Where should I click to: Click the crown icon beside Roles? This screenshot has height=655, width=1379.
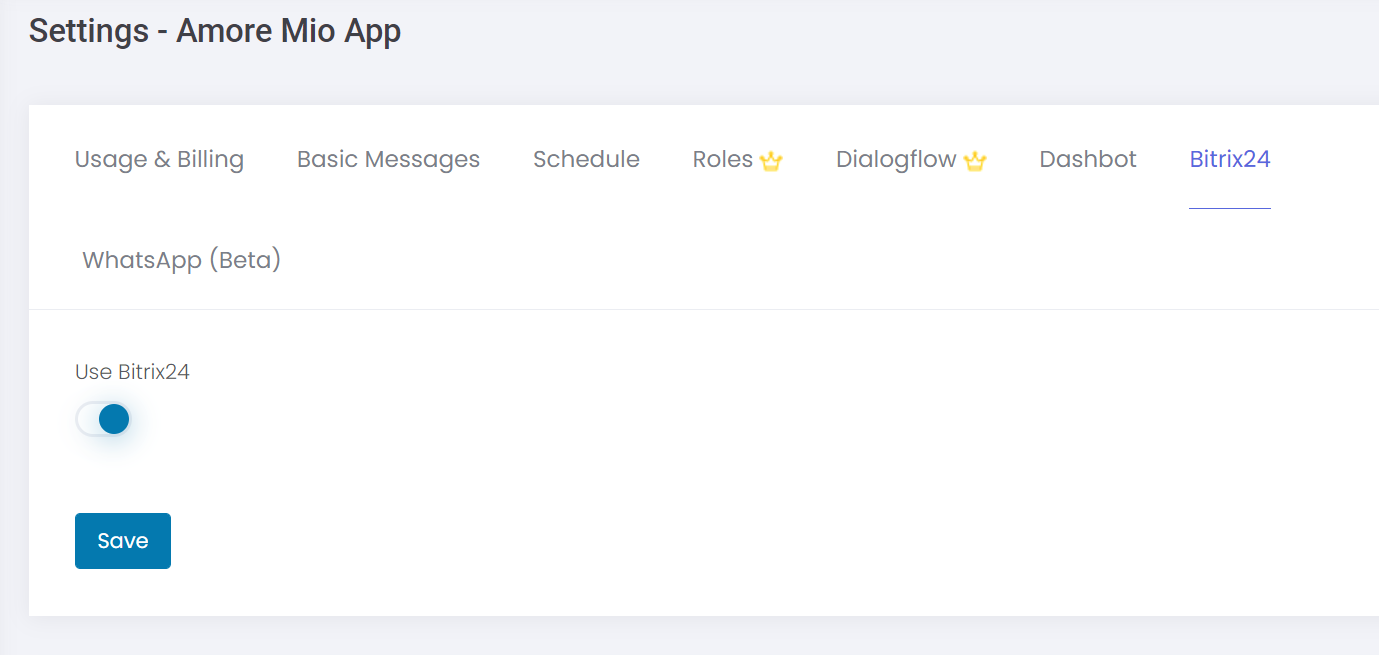[770, 161]
